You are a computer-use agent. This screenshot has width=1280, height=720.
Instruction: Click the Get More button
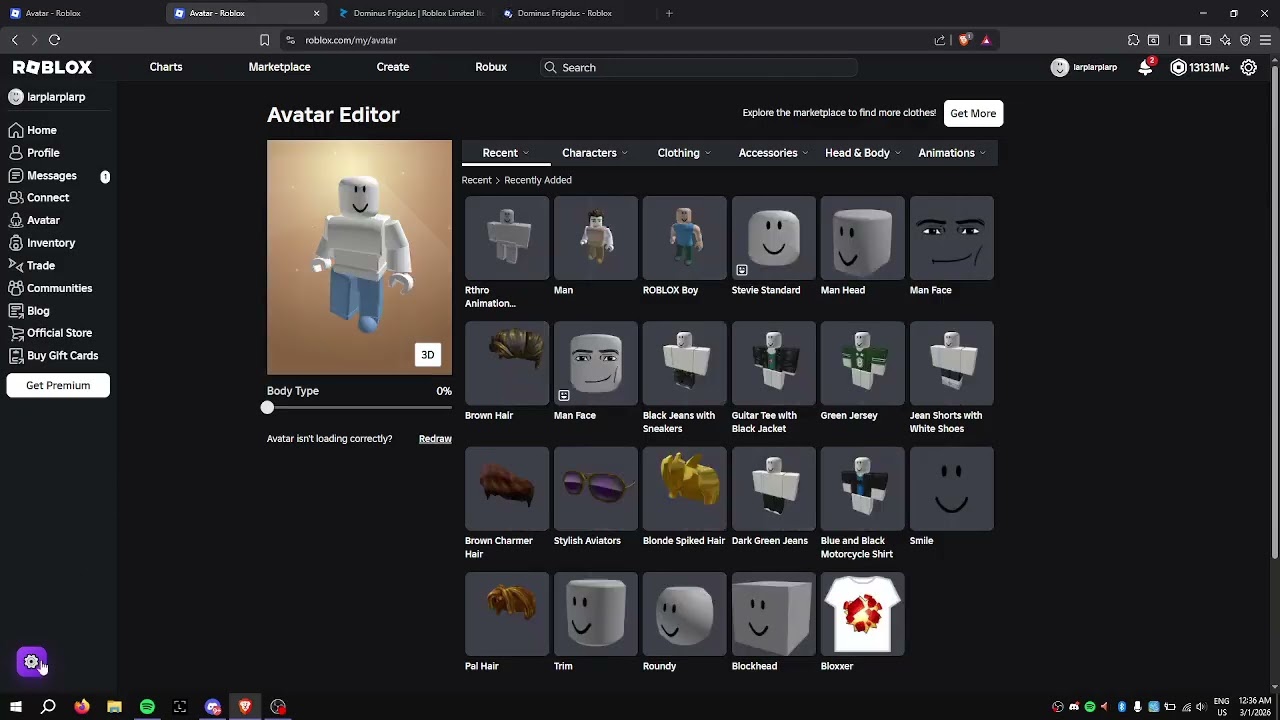pos(973,113)
